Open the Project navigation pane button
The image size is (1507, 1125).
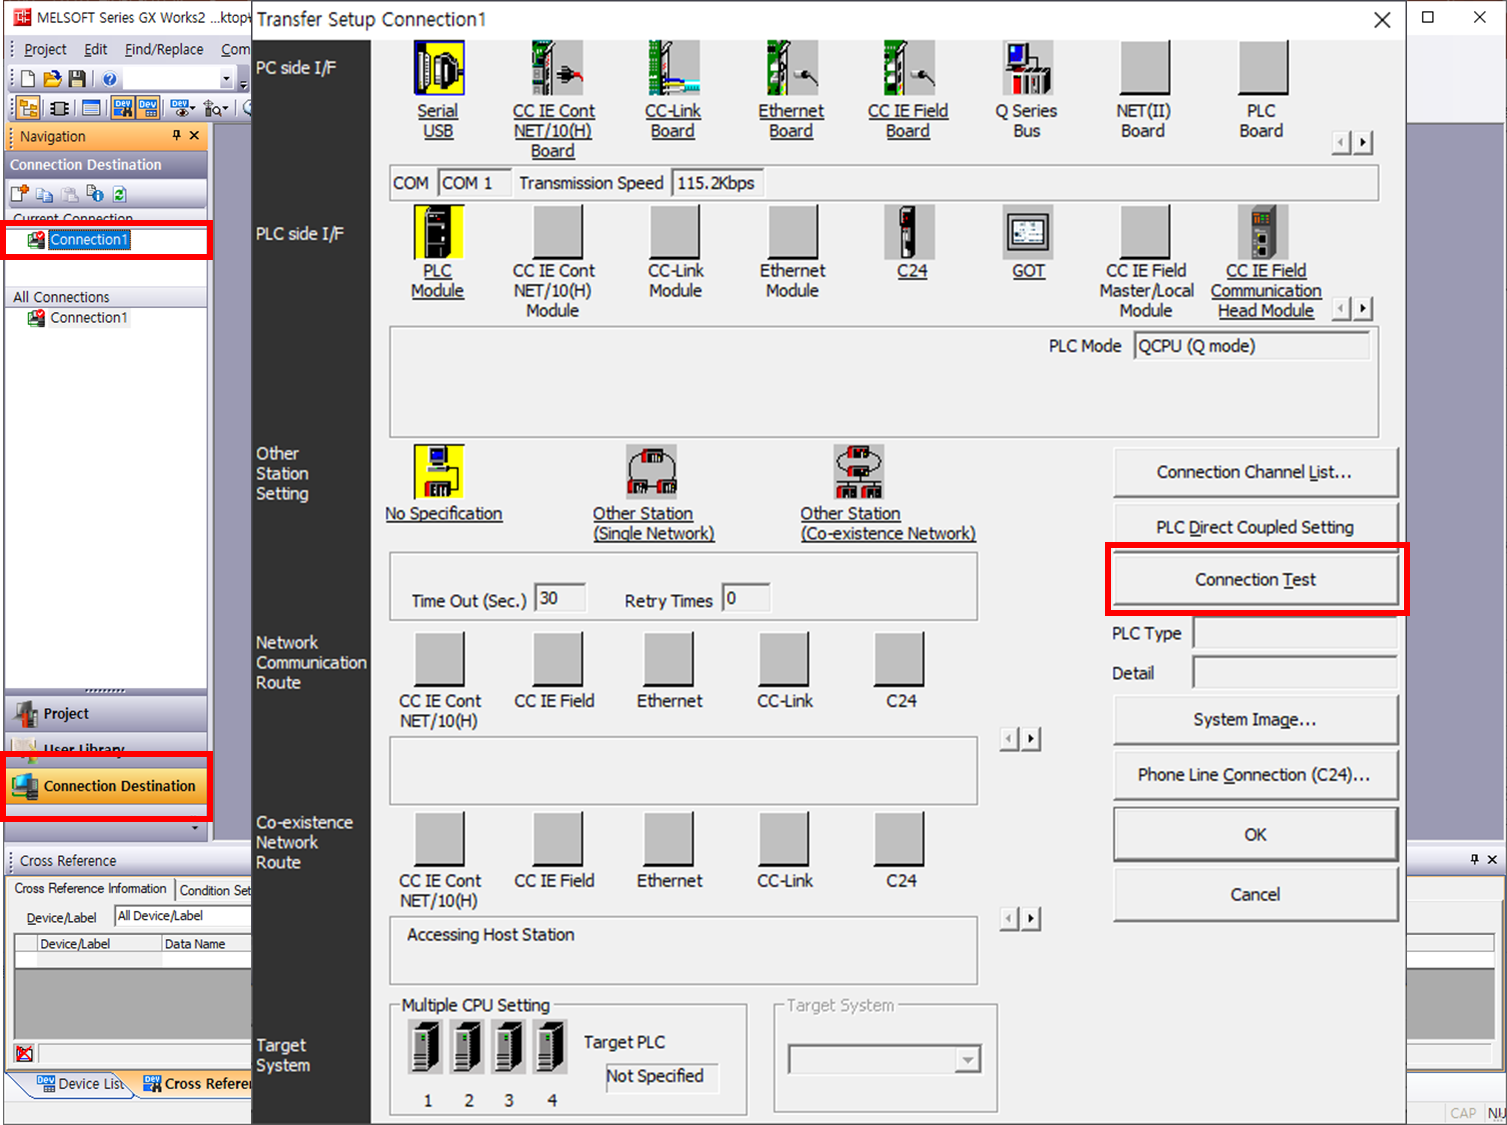106,714
